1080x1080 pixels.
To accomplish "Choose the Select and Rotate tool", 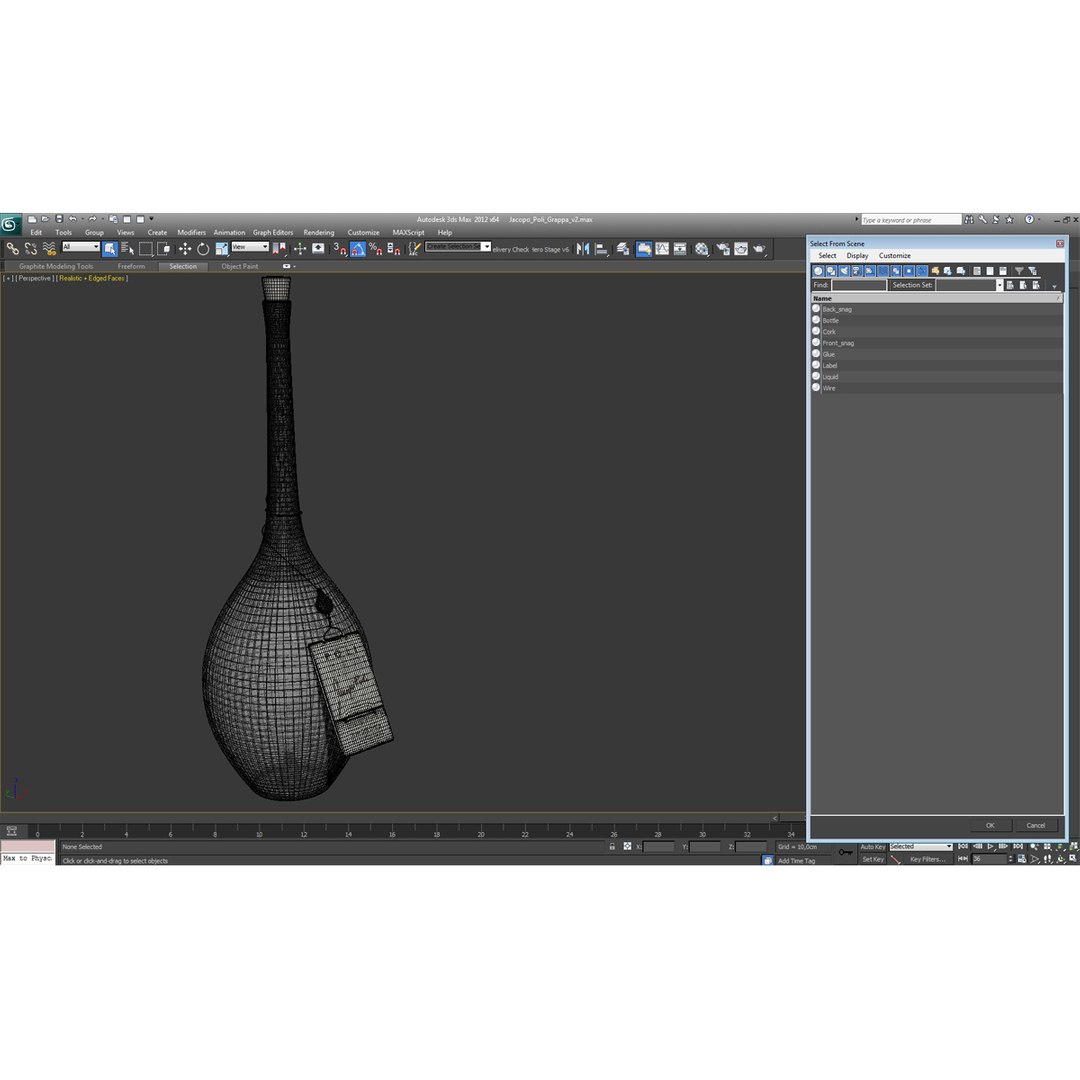I will [203, 249].
